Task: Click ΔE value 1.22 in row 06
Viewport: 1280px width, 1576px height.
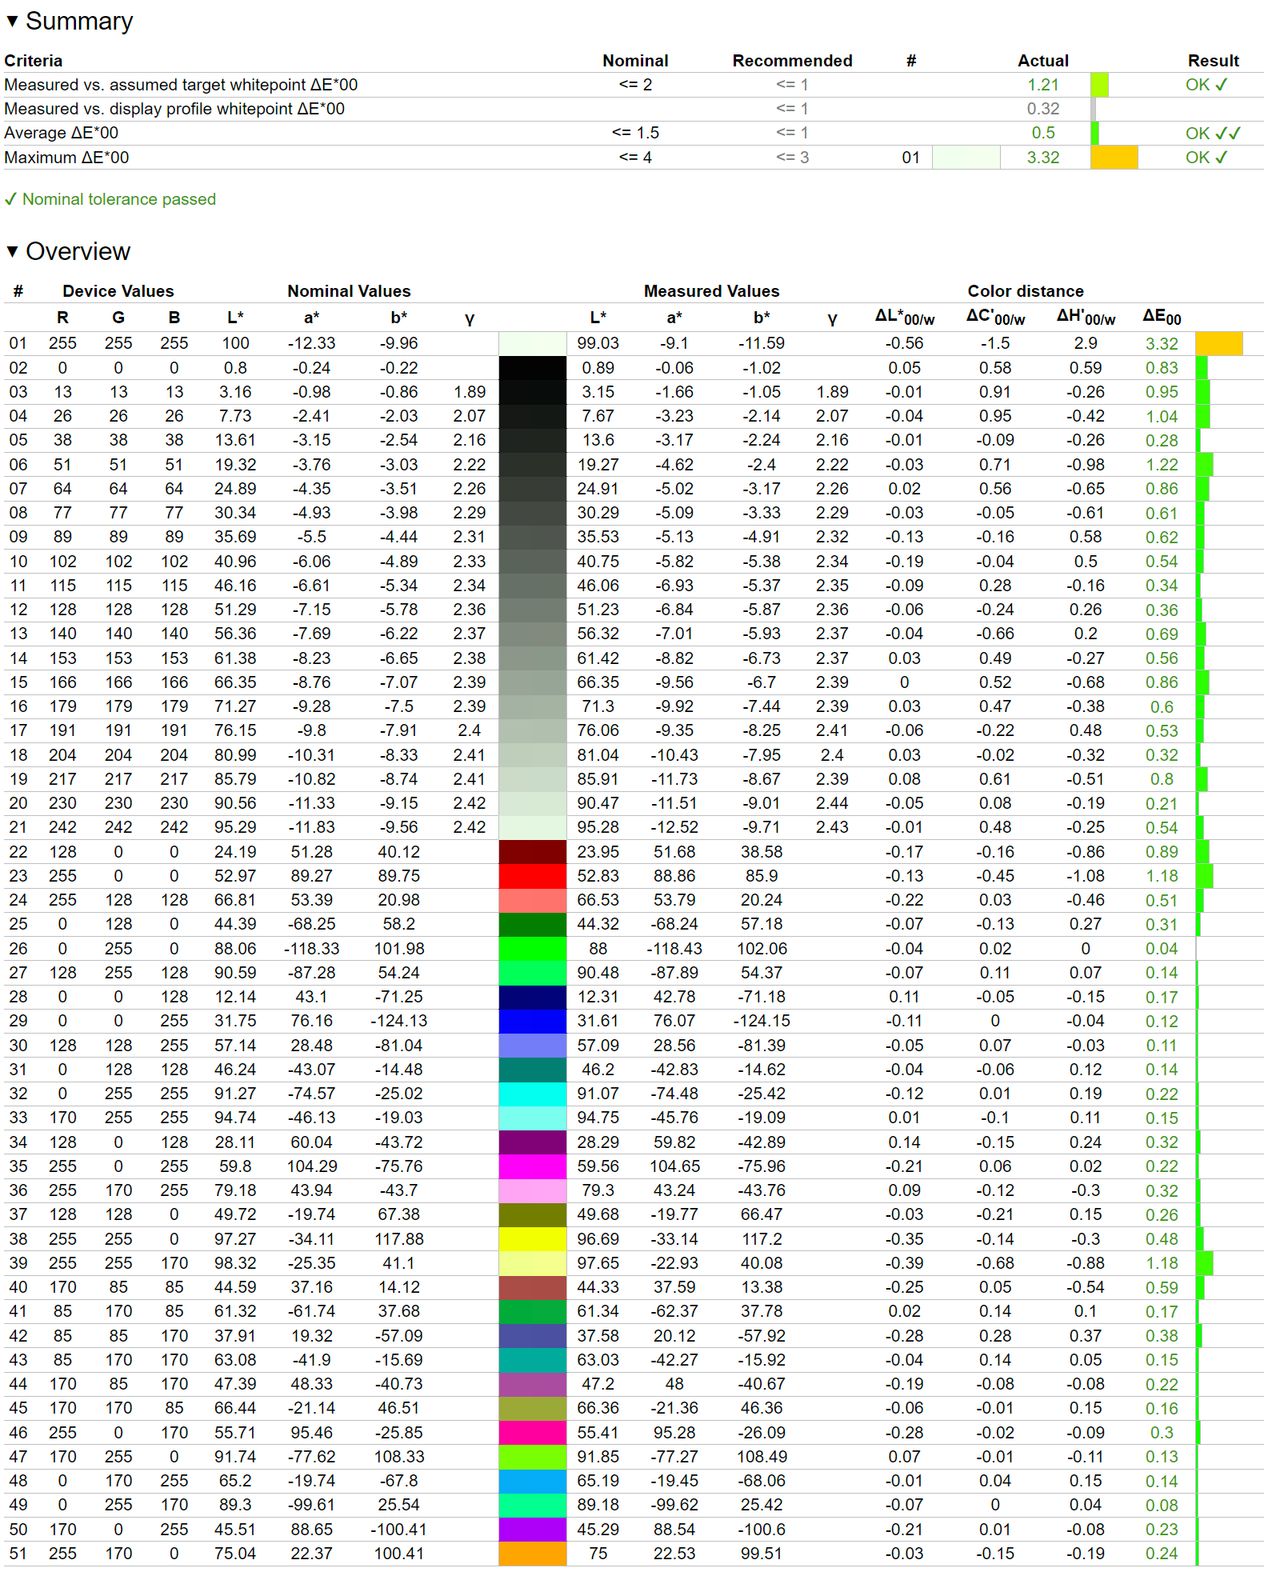Action: pyautogui.click(x=1162, y=465)
